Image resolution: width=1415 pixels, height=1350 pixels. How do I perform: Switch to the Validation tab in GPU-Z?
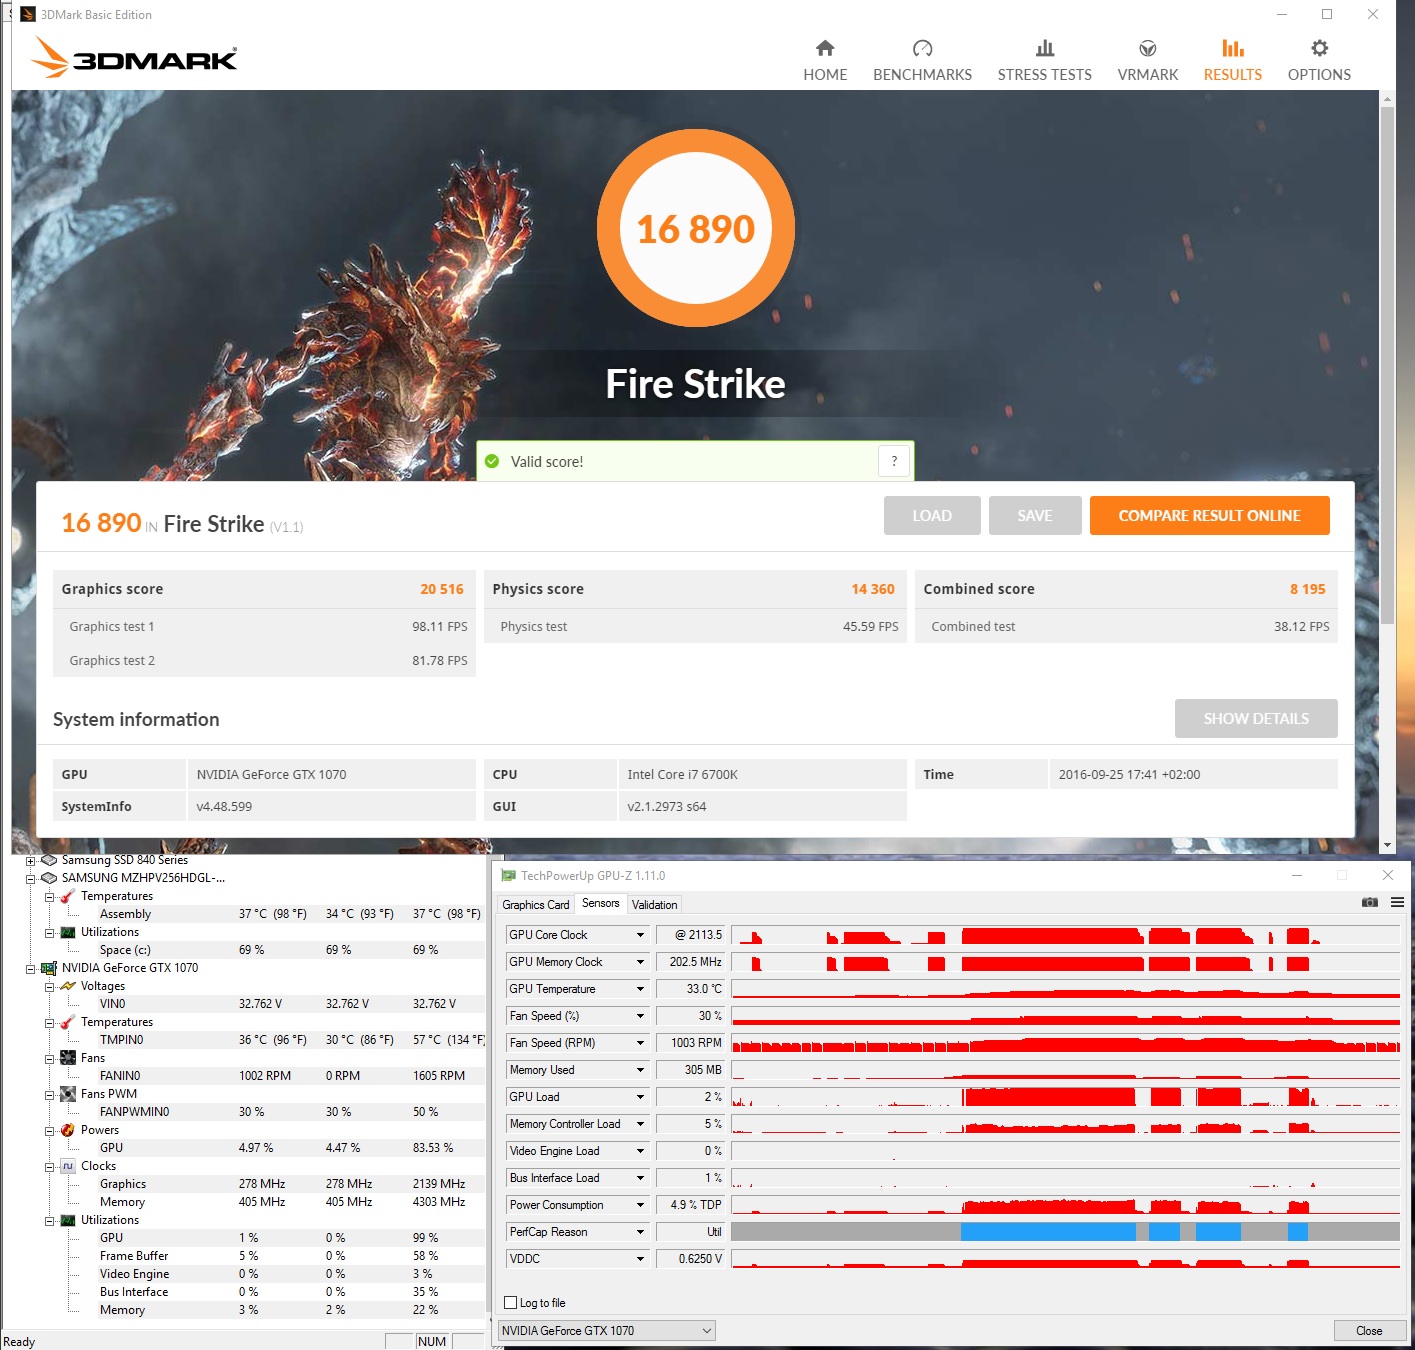[655, 904]
